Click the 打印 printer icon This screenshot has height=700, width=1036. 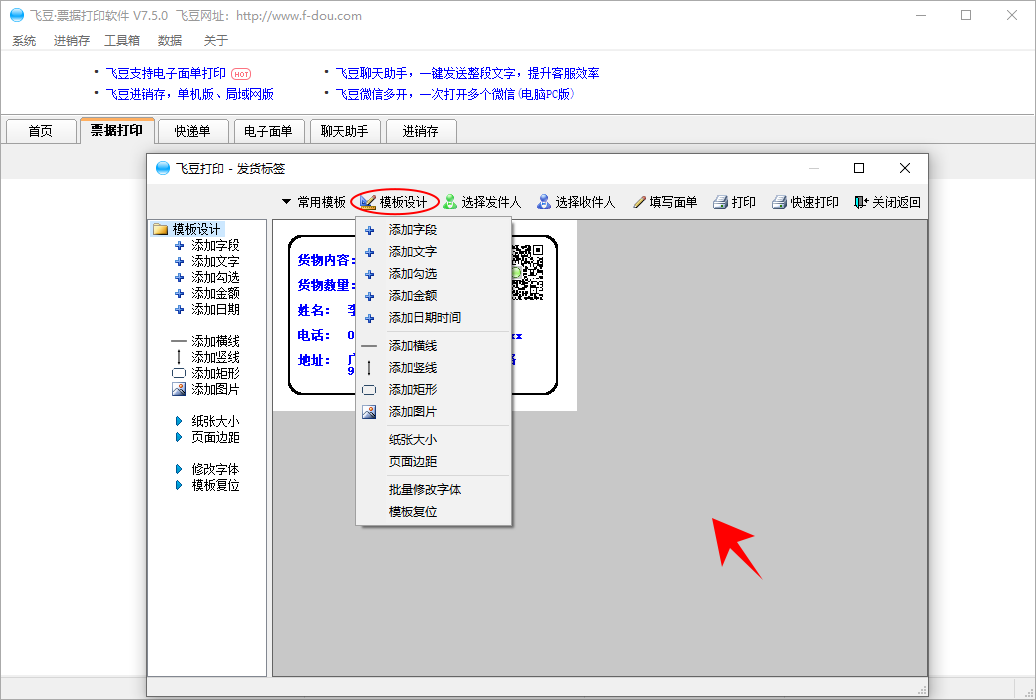(720, 202)
